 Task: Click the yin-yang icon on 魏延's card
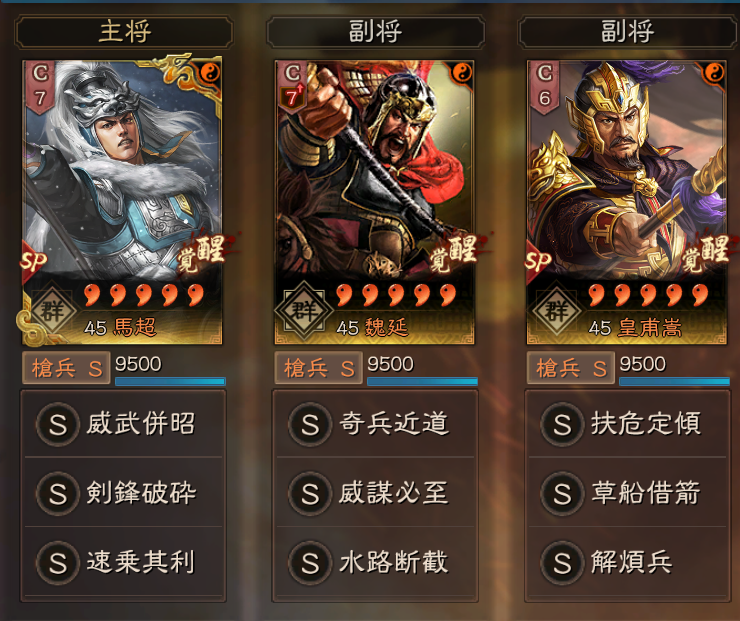[462, 73]
